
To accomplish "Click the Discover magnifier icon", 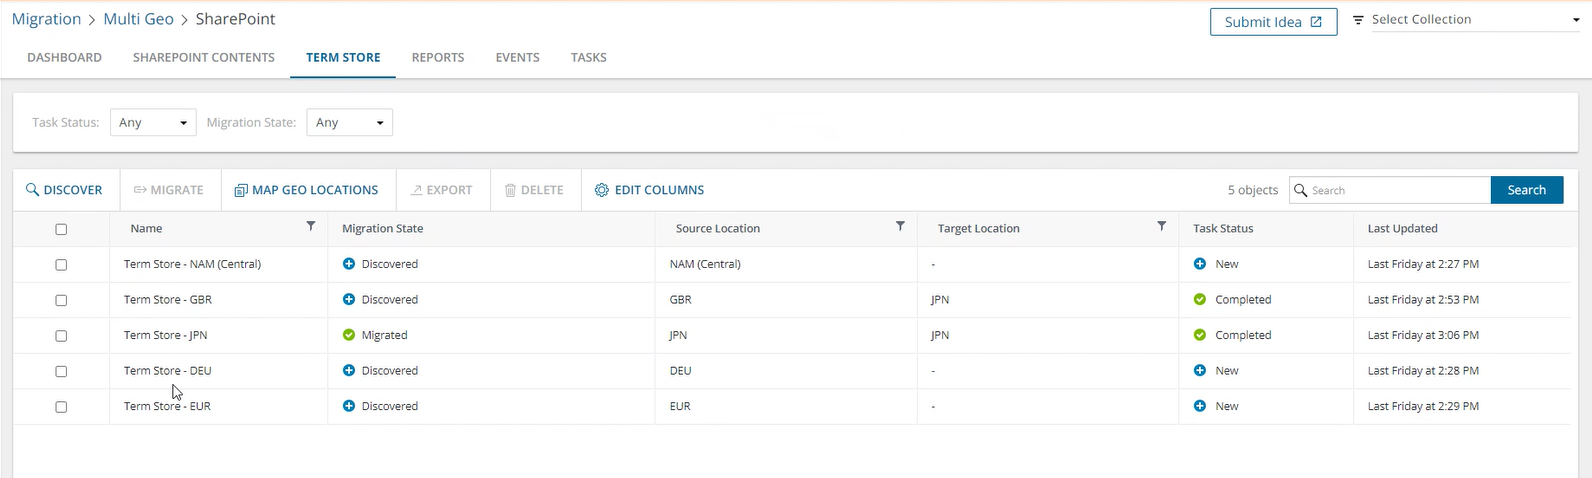I will [x=32, y=190].
